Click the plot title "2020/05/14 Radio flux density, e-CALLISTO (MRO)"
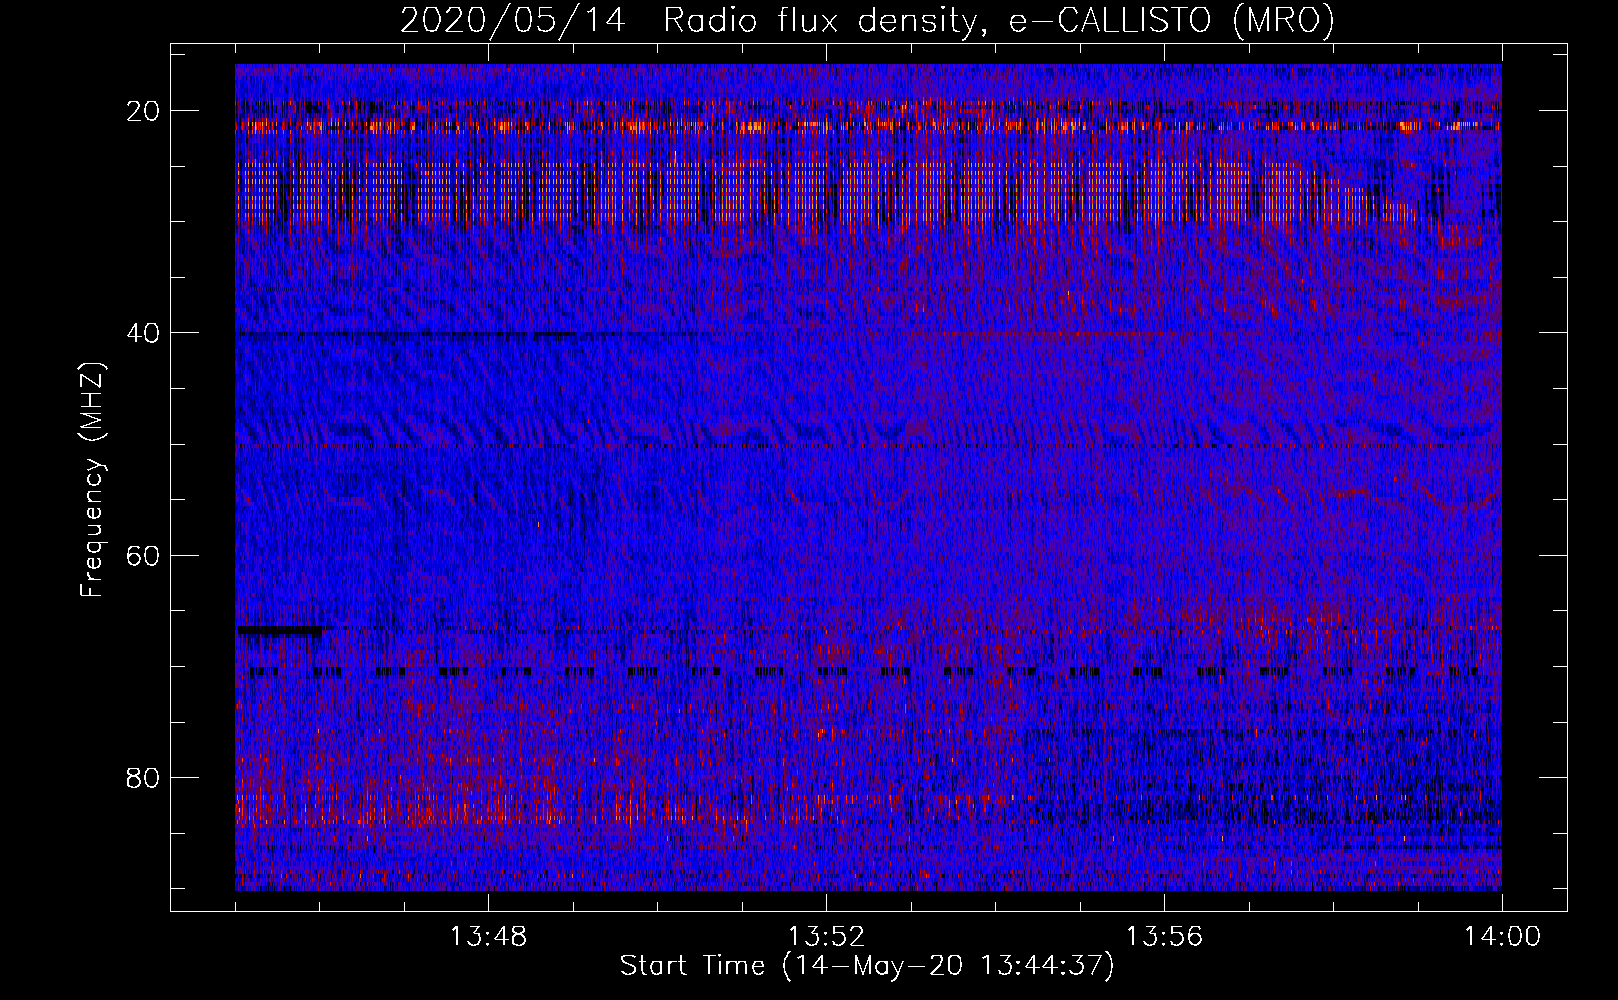This screenshot has height=1000, width=1618. coord(867,21)
